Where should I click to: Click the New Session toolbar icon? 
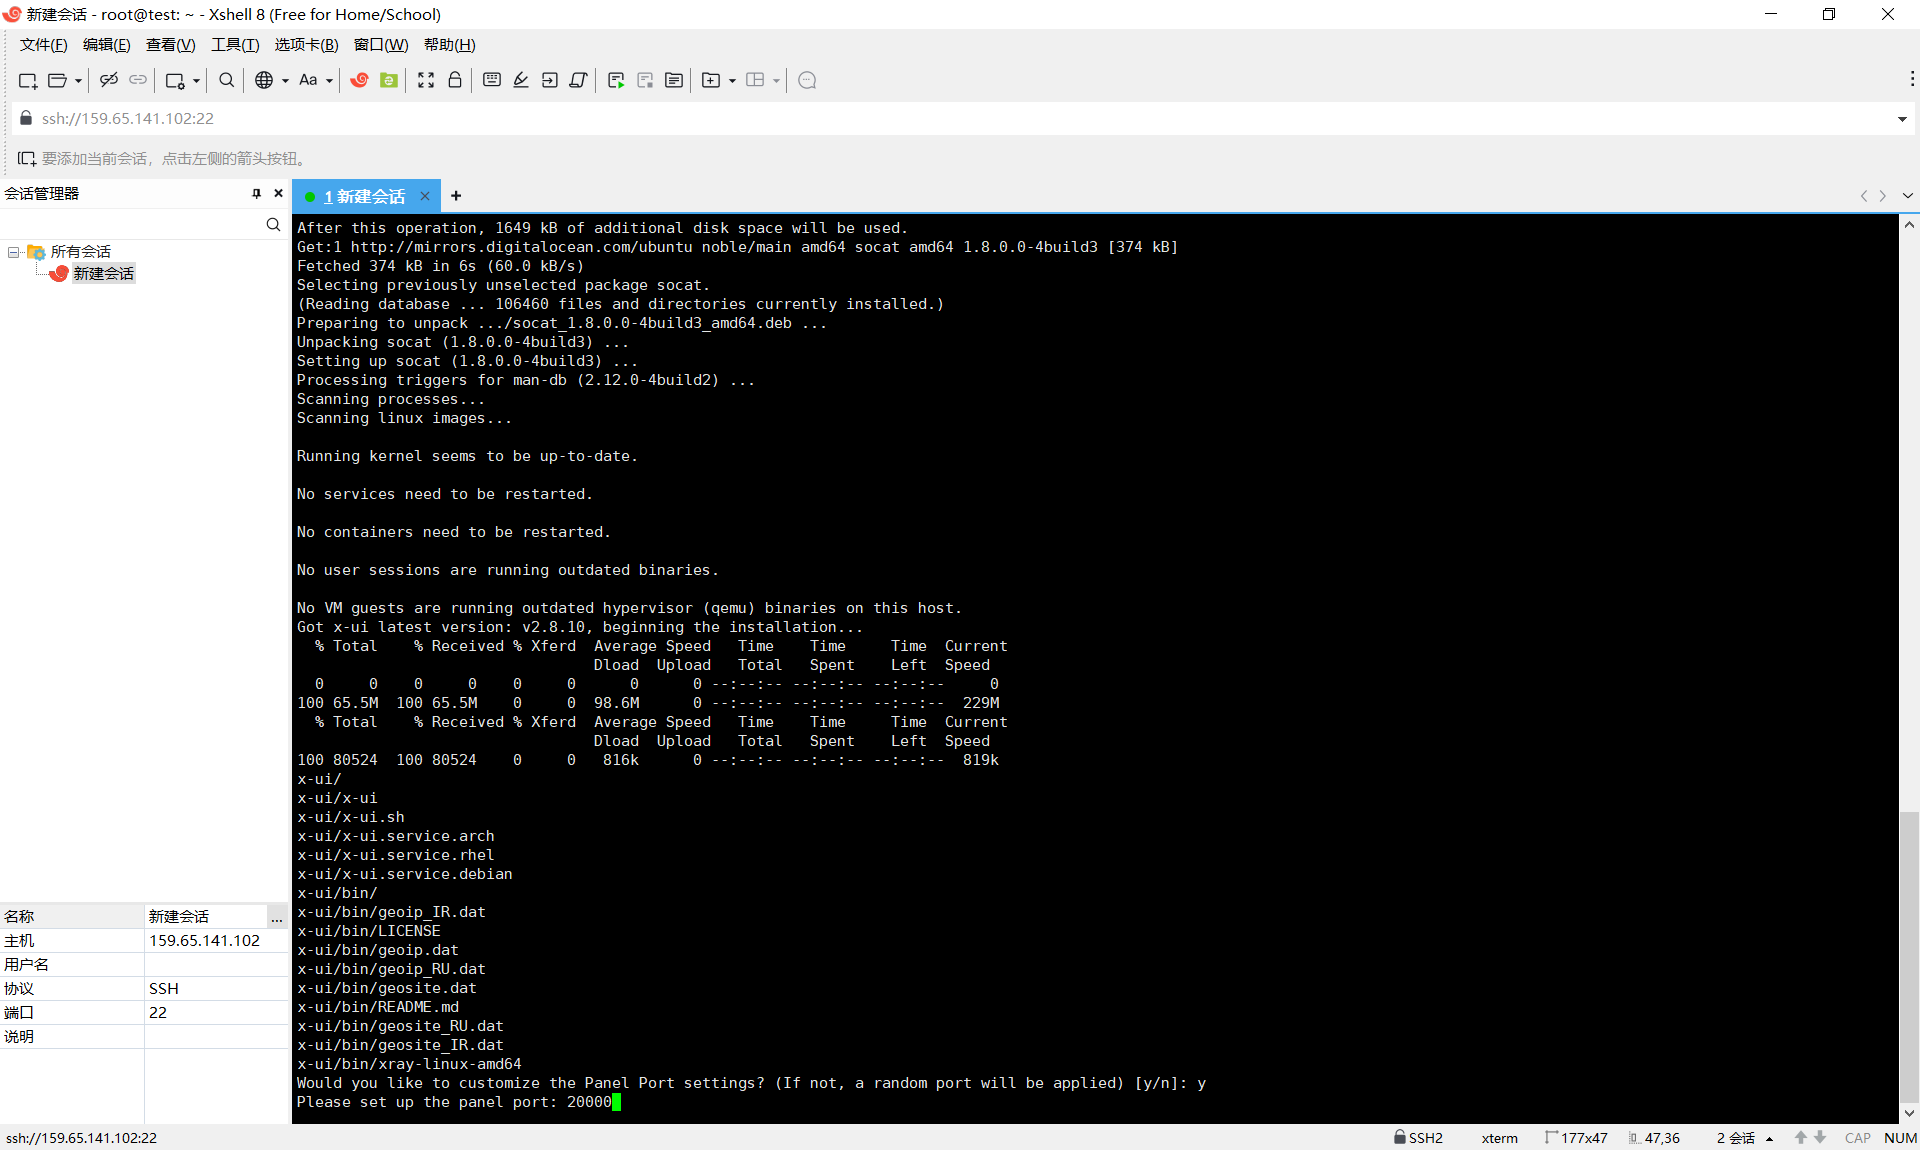(28, 80)
